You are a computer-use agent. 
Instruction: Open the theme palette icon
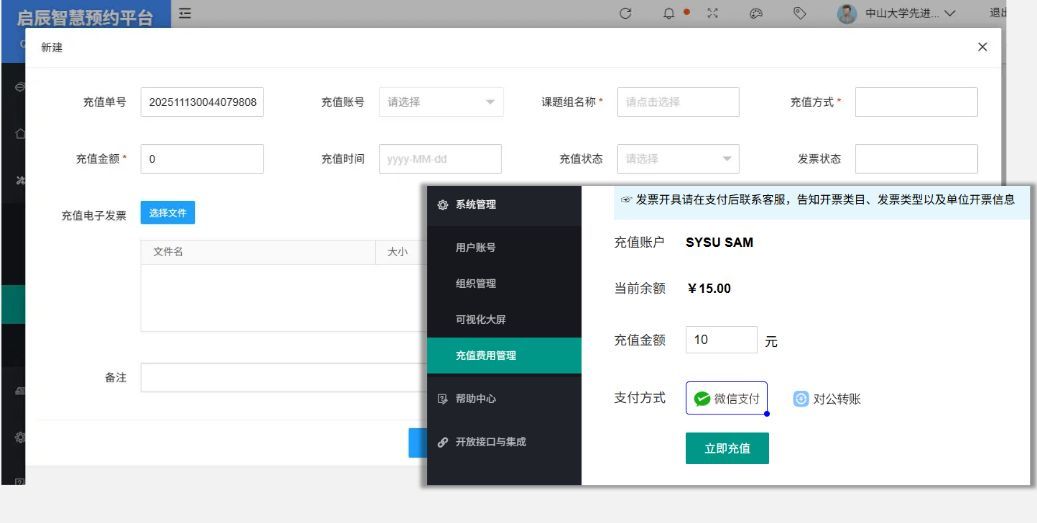coord(756,13)
